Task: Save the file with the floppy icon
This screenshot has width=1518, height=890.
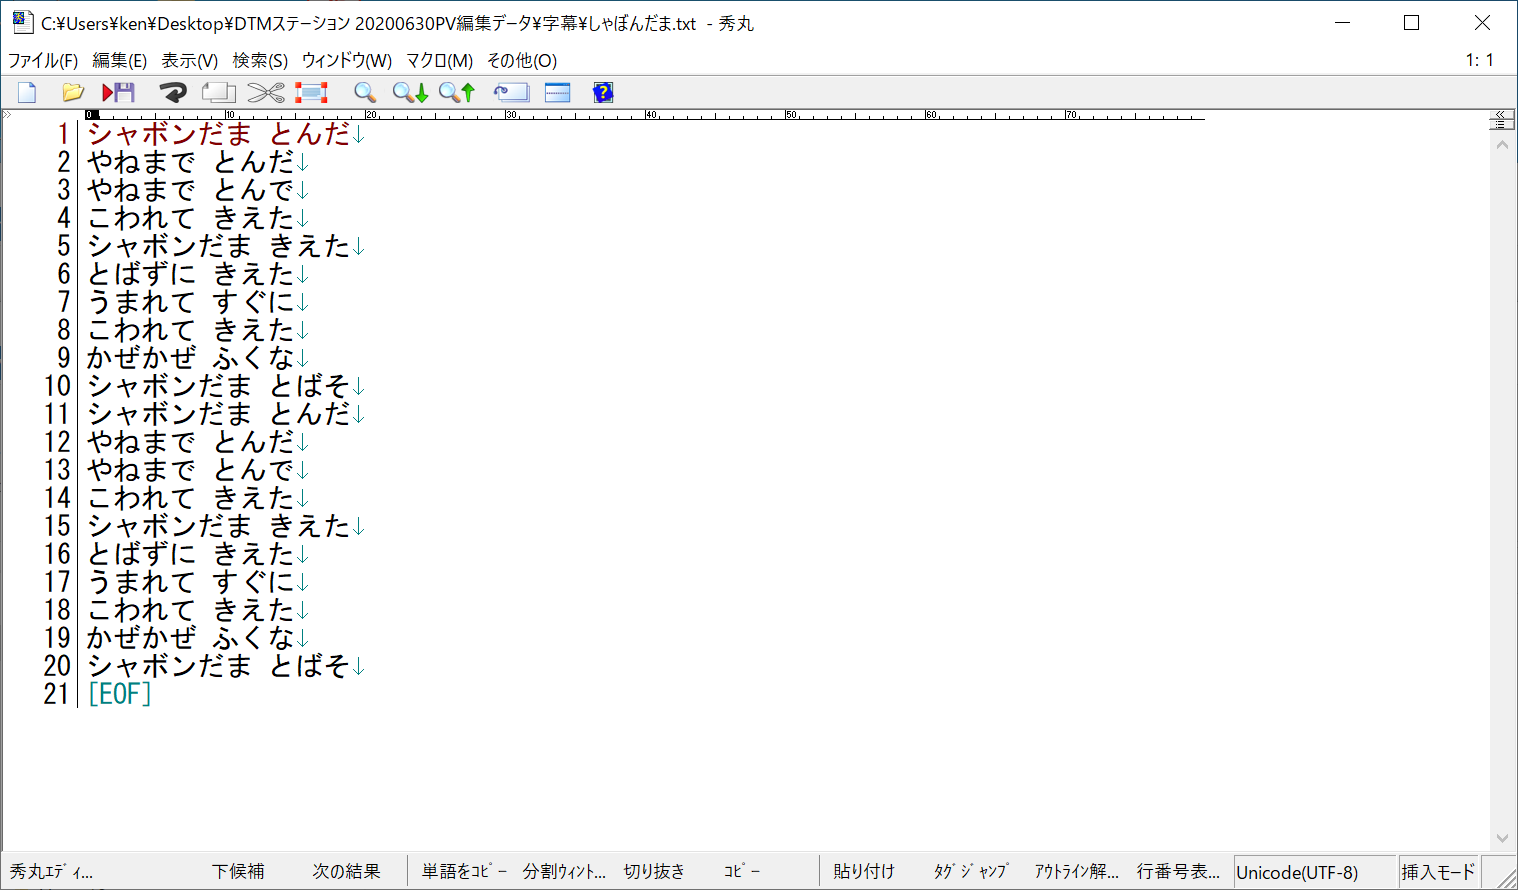Action: (x=119, y=93)
